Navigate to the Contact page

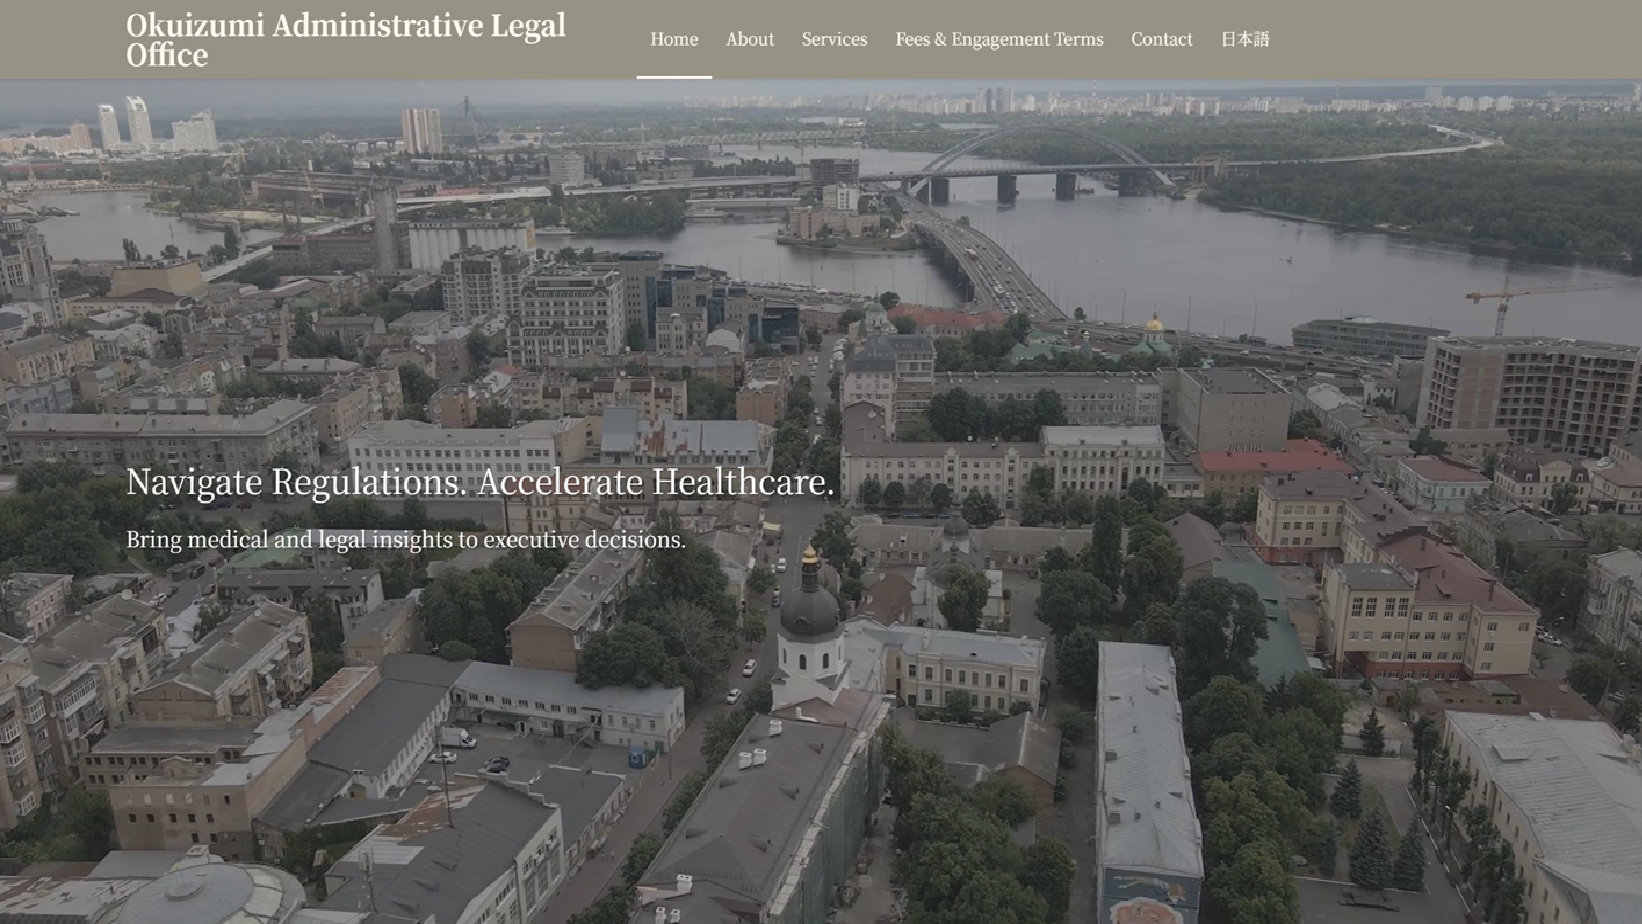pos(1161,39)
